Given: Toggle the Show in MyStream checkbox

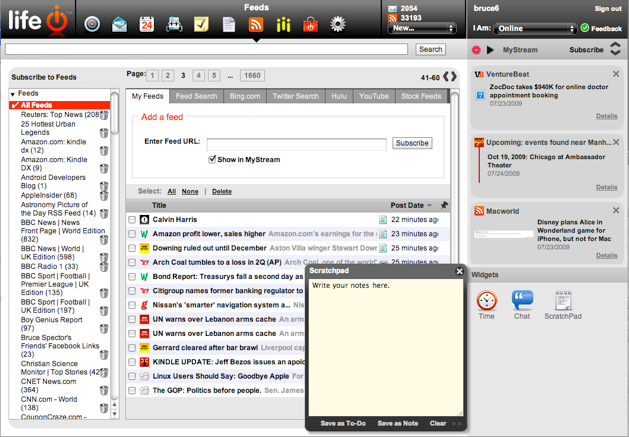Looking at the screenshot, I should [212, 159].
